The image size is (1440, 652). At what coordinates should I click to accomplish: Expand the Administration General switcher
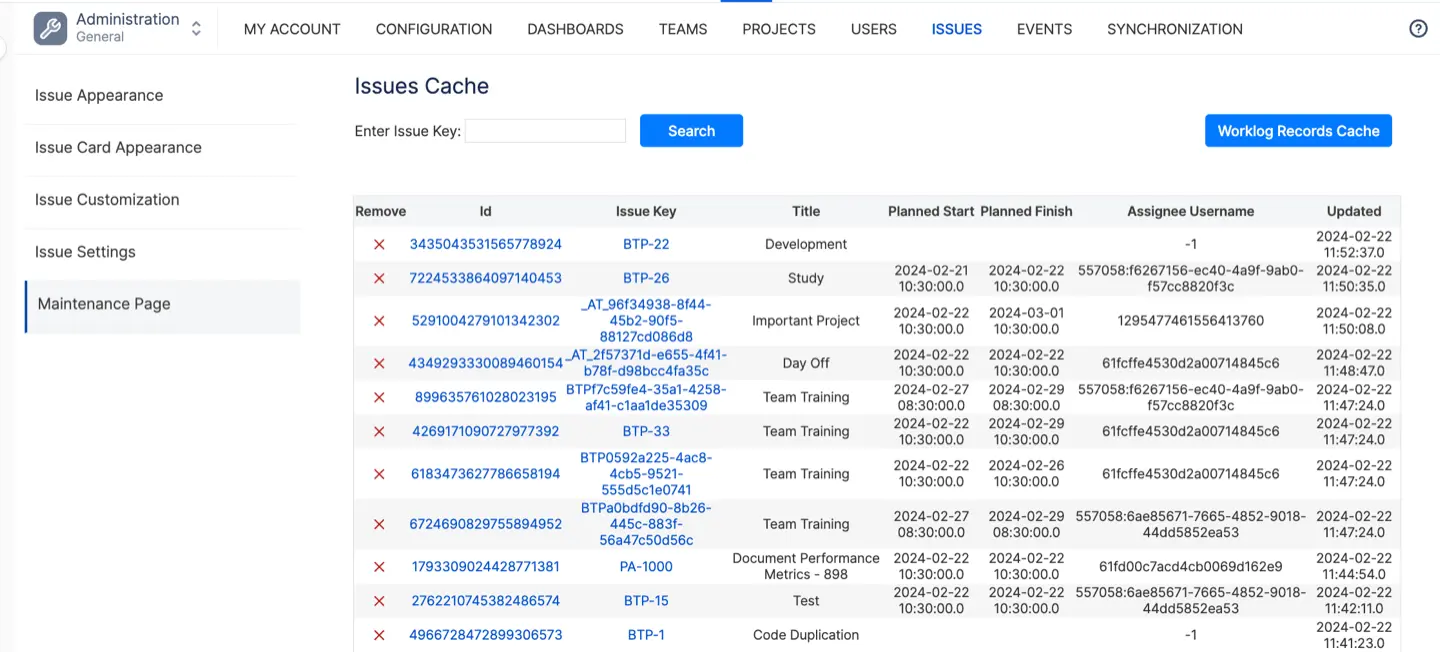196,29
